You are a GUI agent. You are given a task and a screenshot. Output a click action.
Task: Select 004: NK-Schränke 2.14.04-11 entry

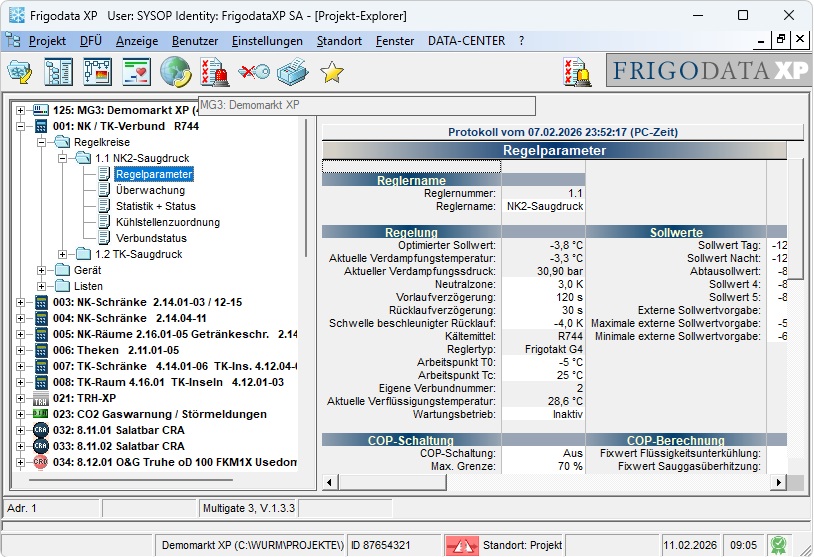tap(130, 318)
